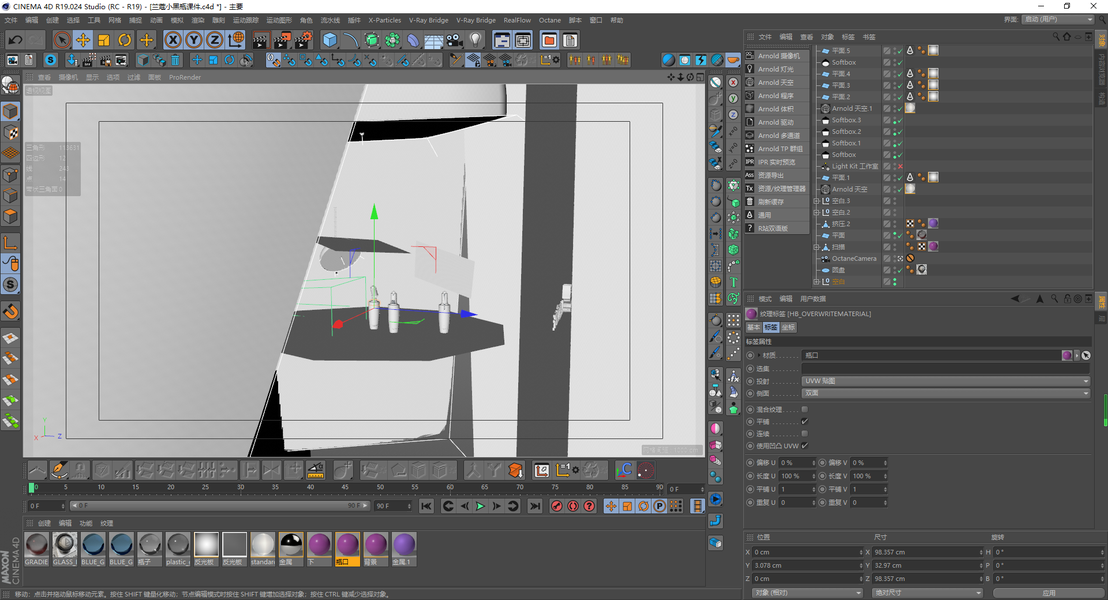Add a cube primitive object
The width and height of the screenshot is (1108, 600).
[329, 40]
